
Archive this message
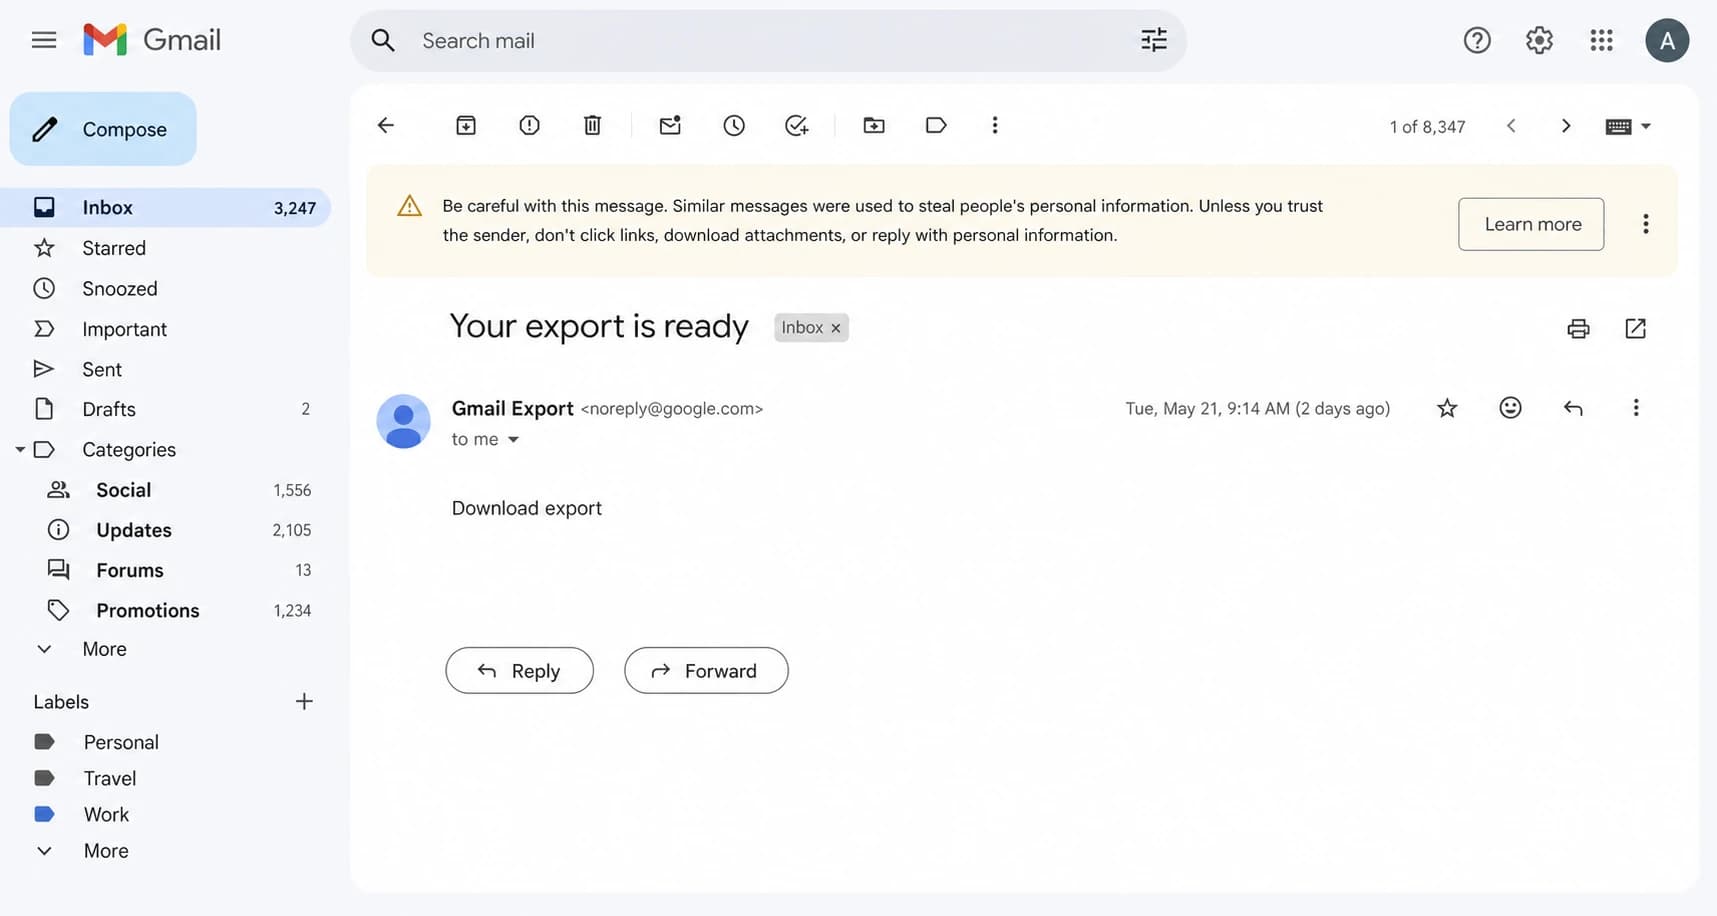click(466, 125)
